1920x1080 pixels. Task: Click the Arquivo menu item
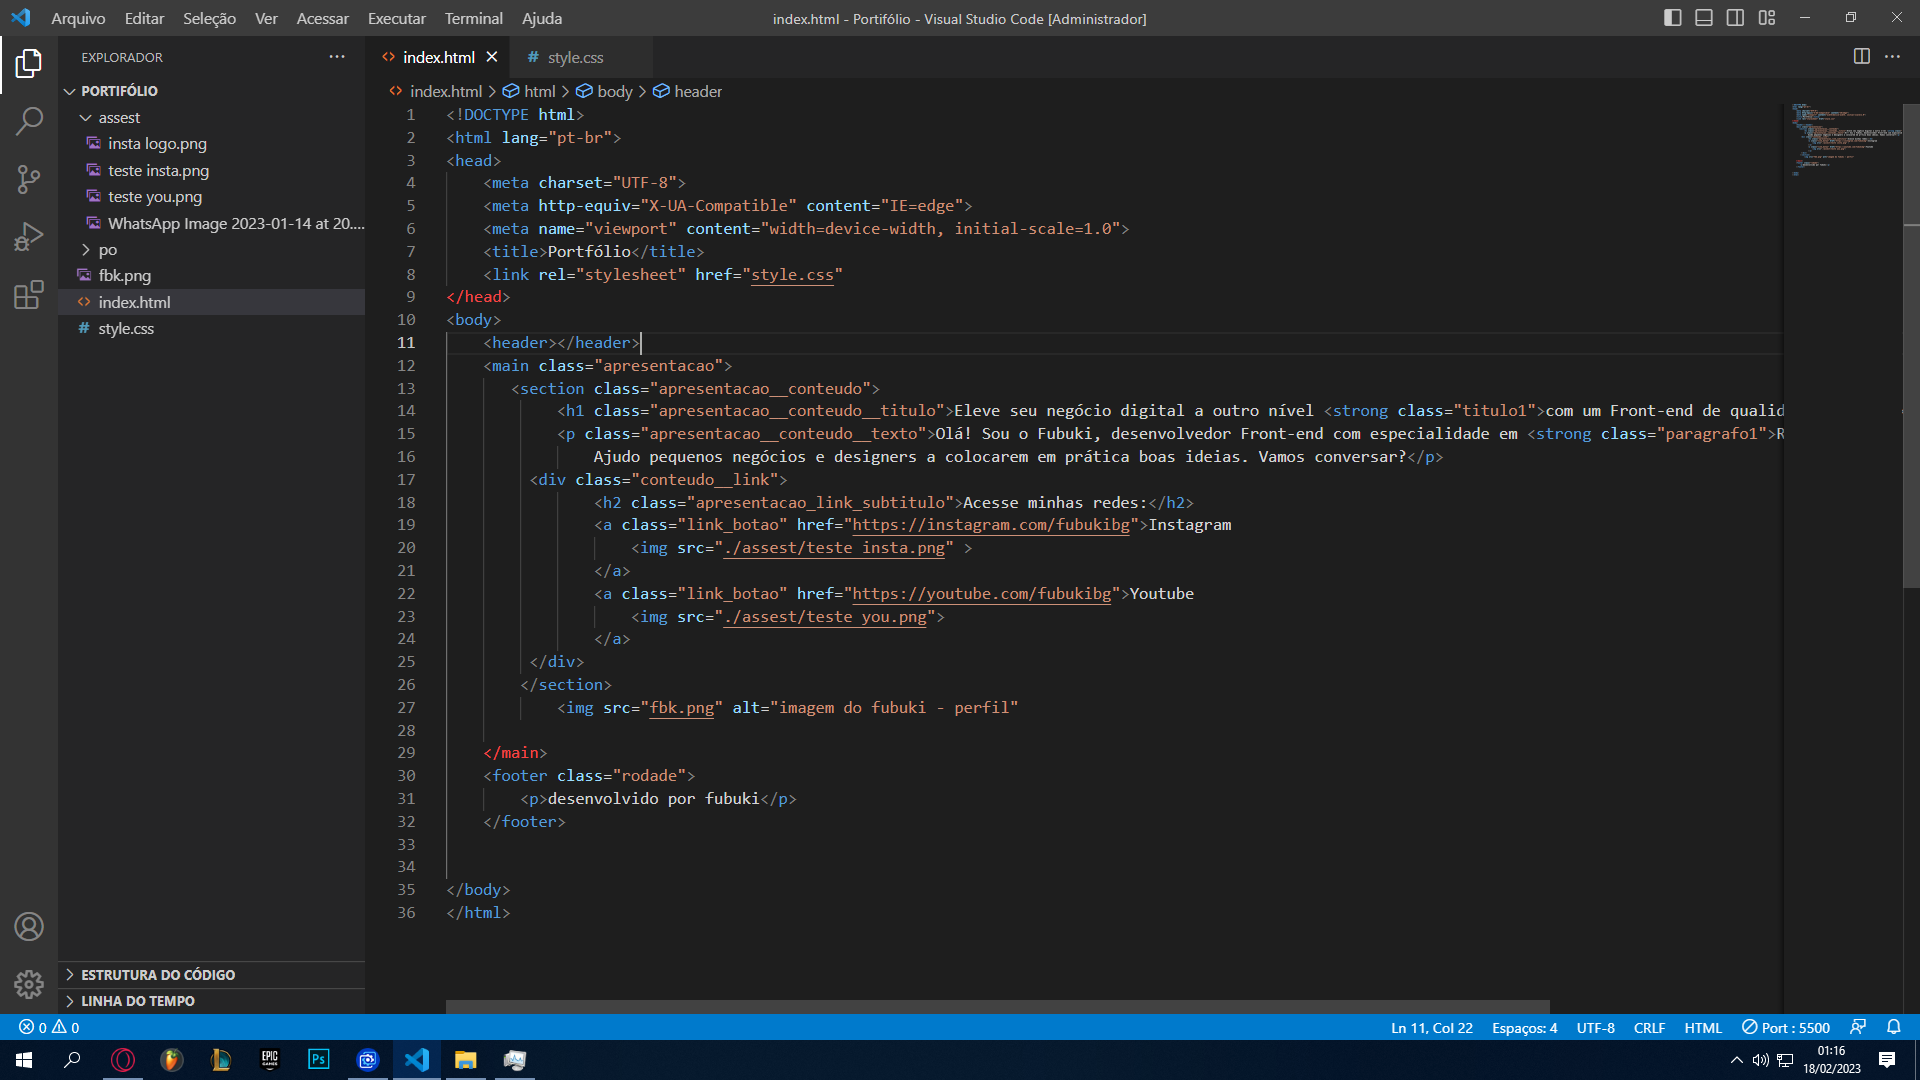pos(78,17)
